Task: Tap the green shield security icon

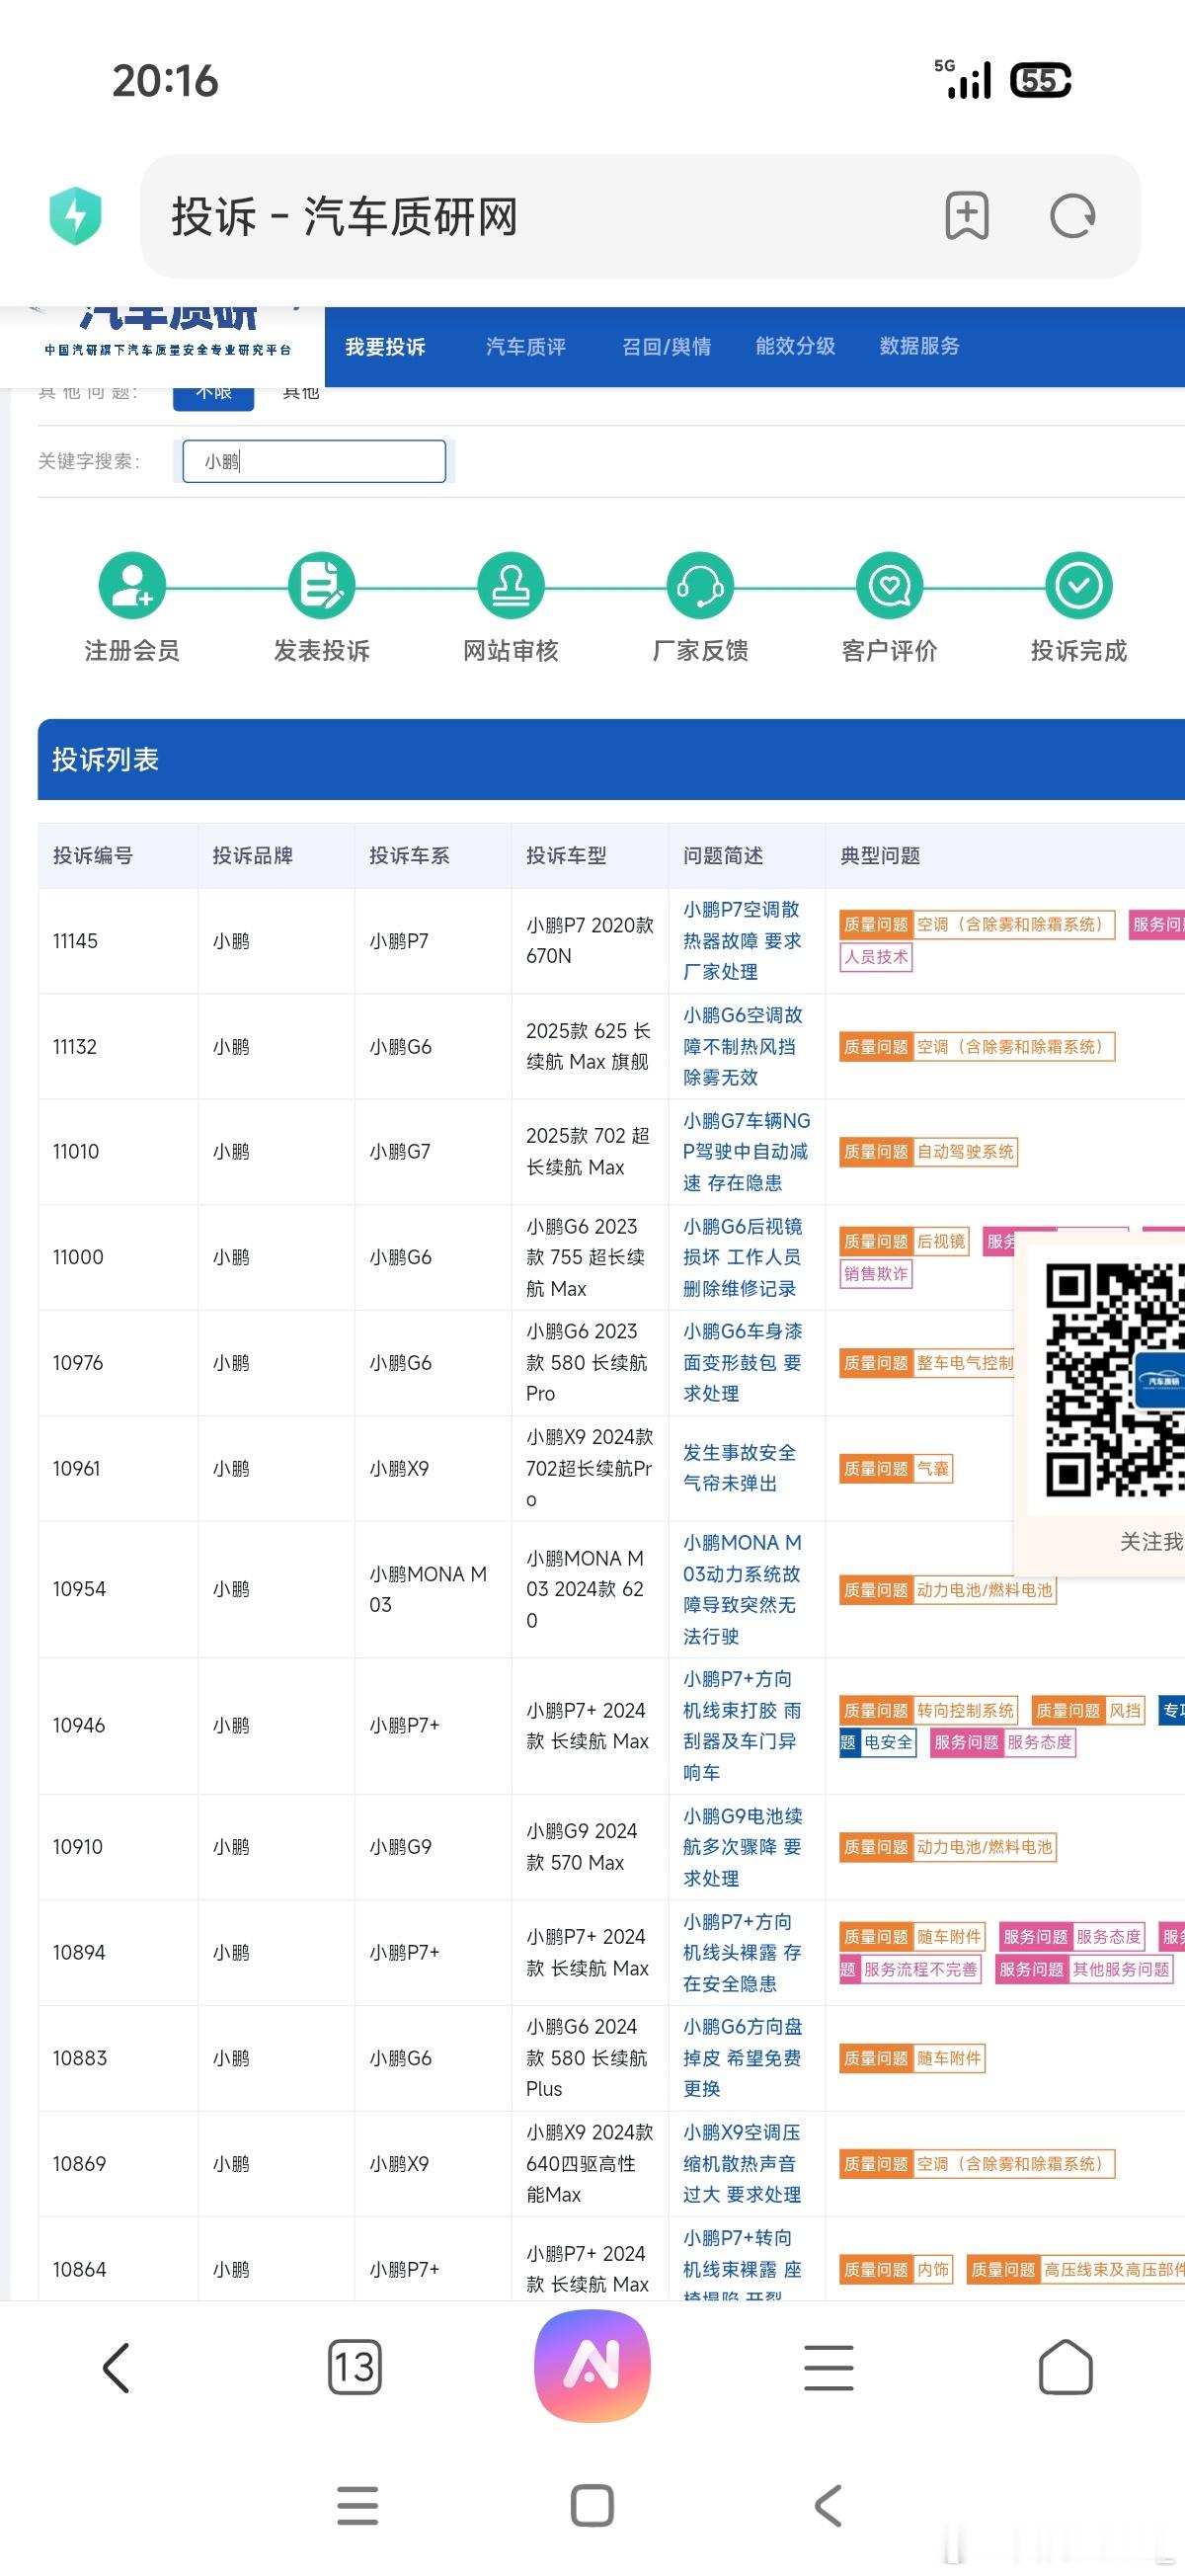Action: [x=76, y=215]
